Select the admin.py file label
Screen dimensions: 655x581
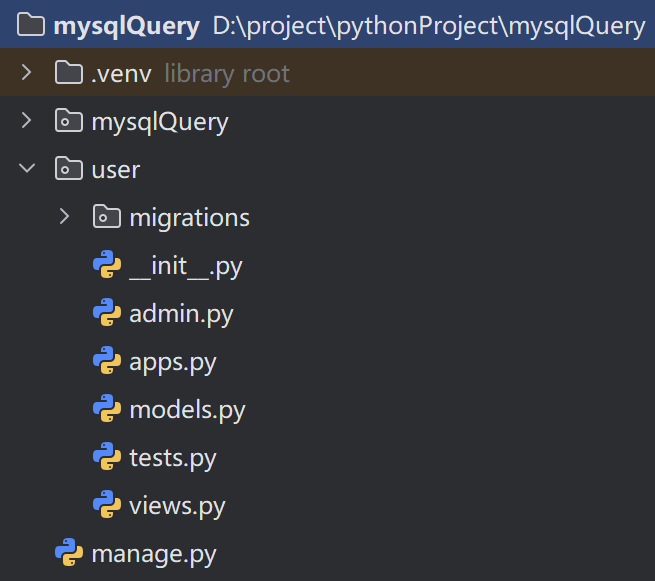[x=181, y=313]
